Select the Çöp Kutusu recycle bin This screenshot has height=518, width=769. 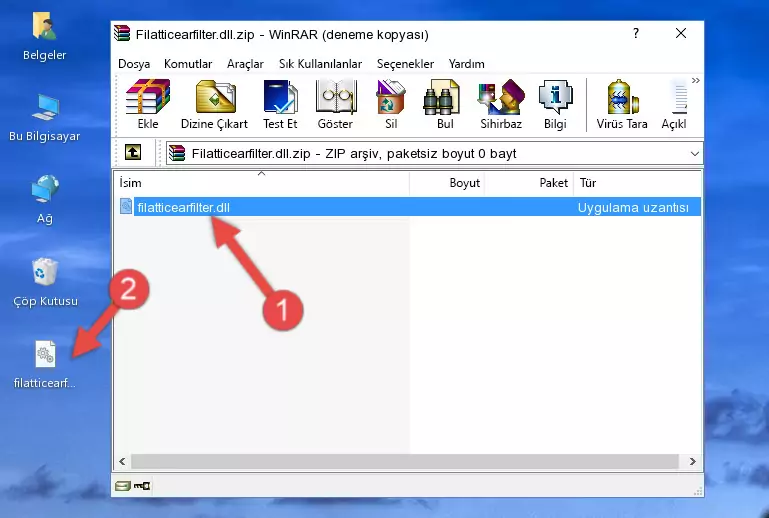[45, 282]
